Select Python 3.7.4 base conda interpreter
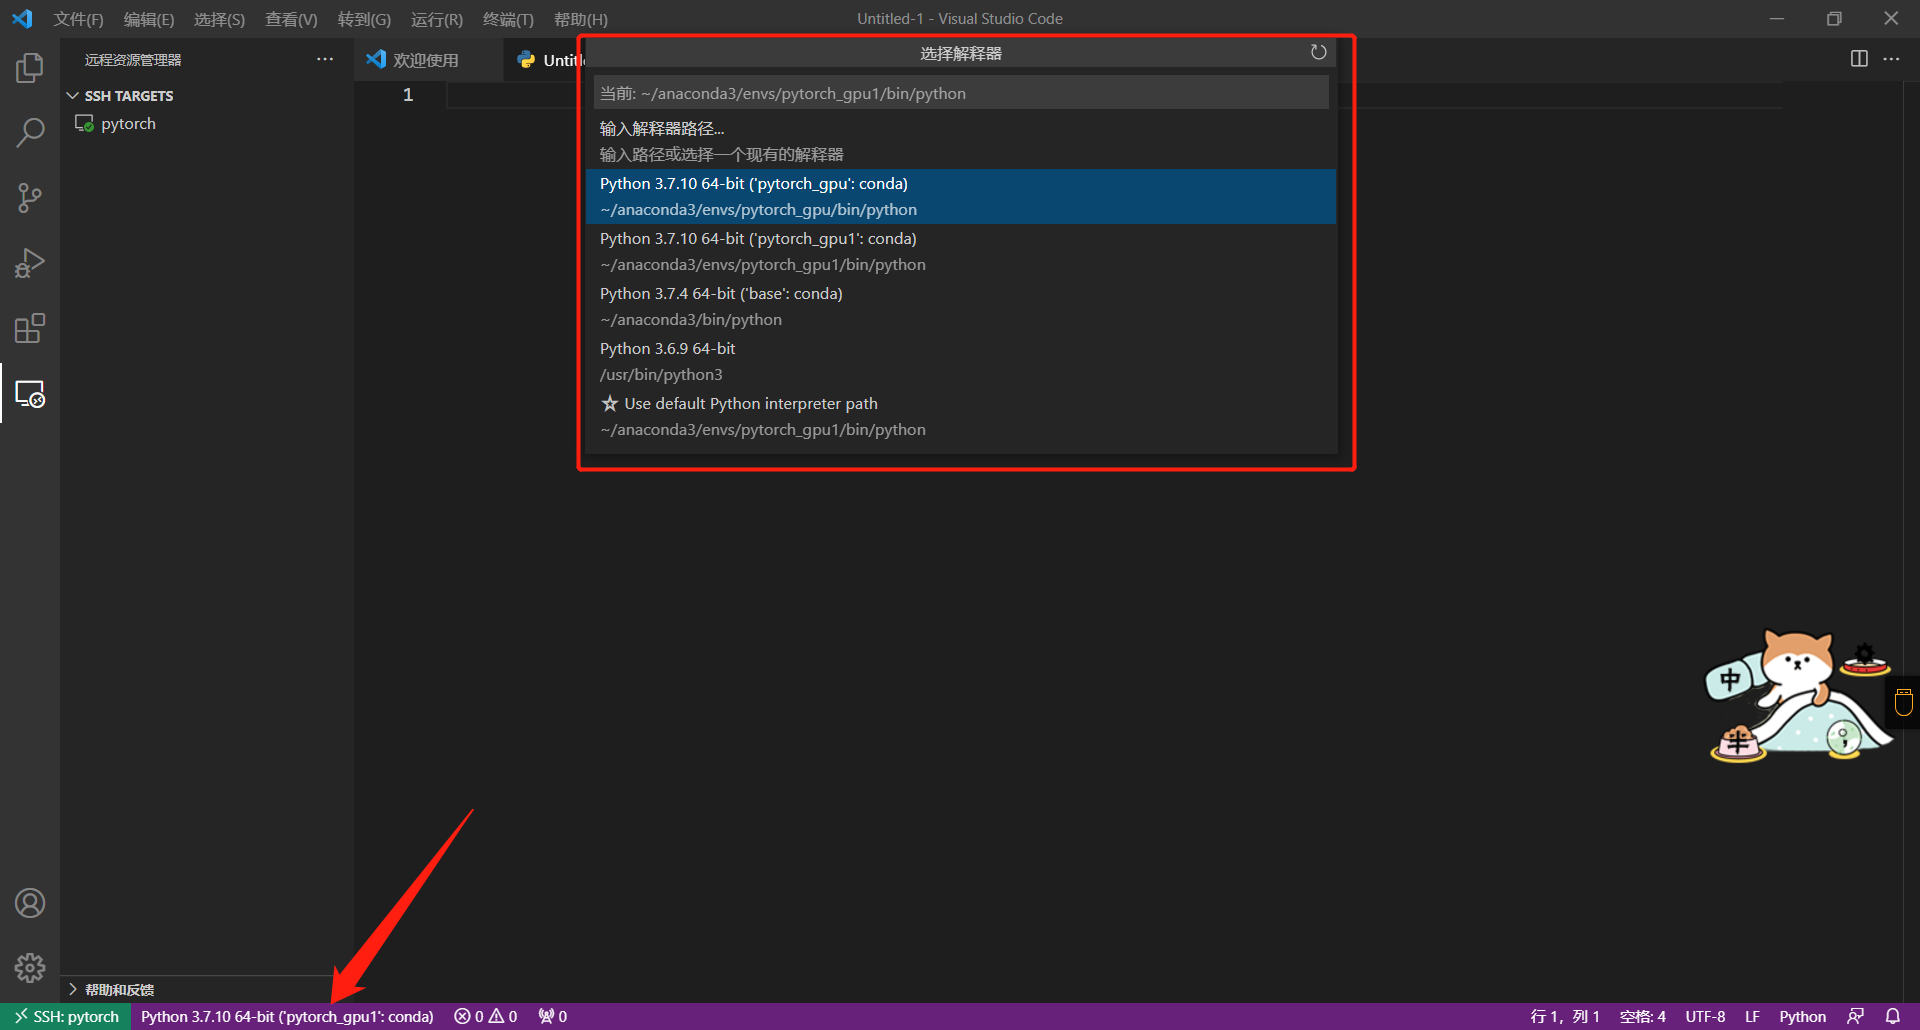The height and width of the screenshot is (1030, 1920). [x=961, y=306]
